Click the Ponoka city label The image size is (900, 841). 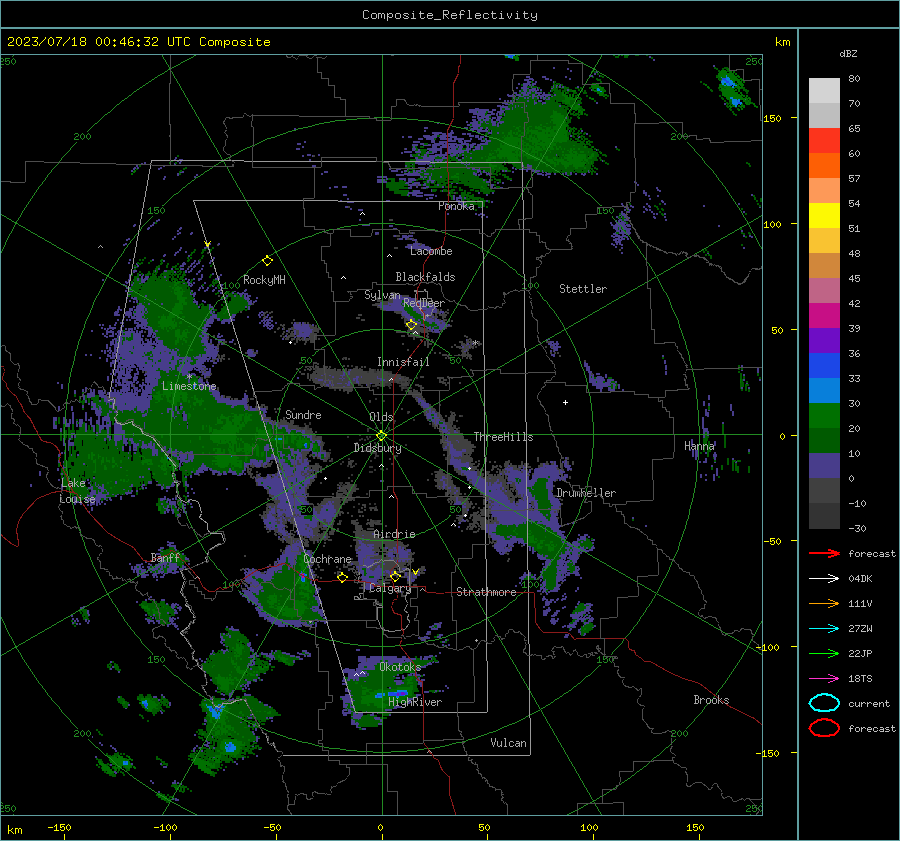tap(456, 206)
